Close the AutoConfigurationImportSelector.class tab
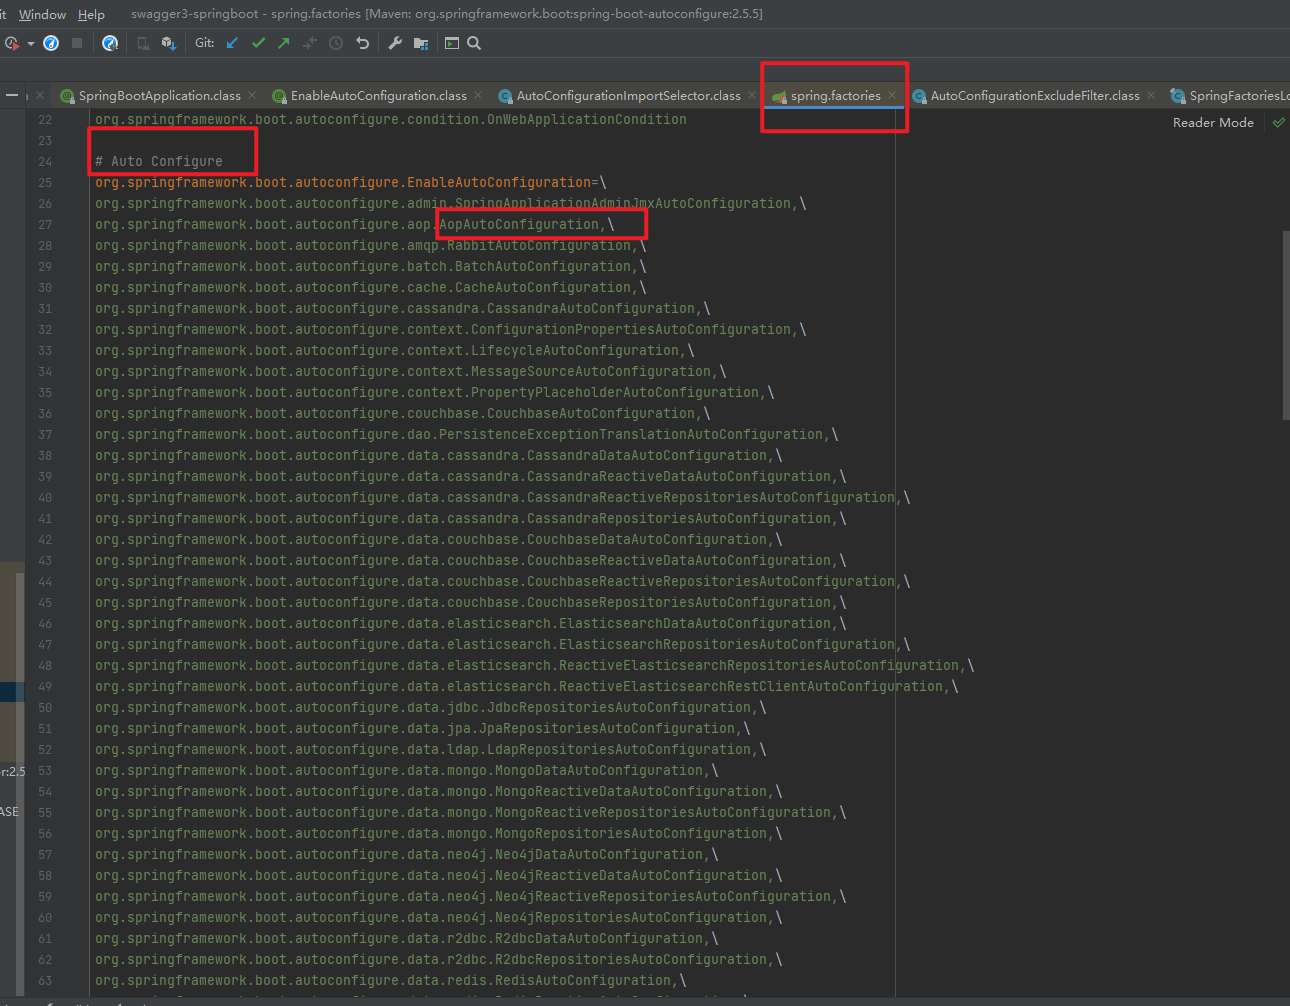This screenshot has width=1290, height=1006. point(752,95)
